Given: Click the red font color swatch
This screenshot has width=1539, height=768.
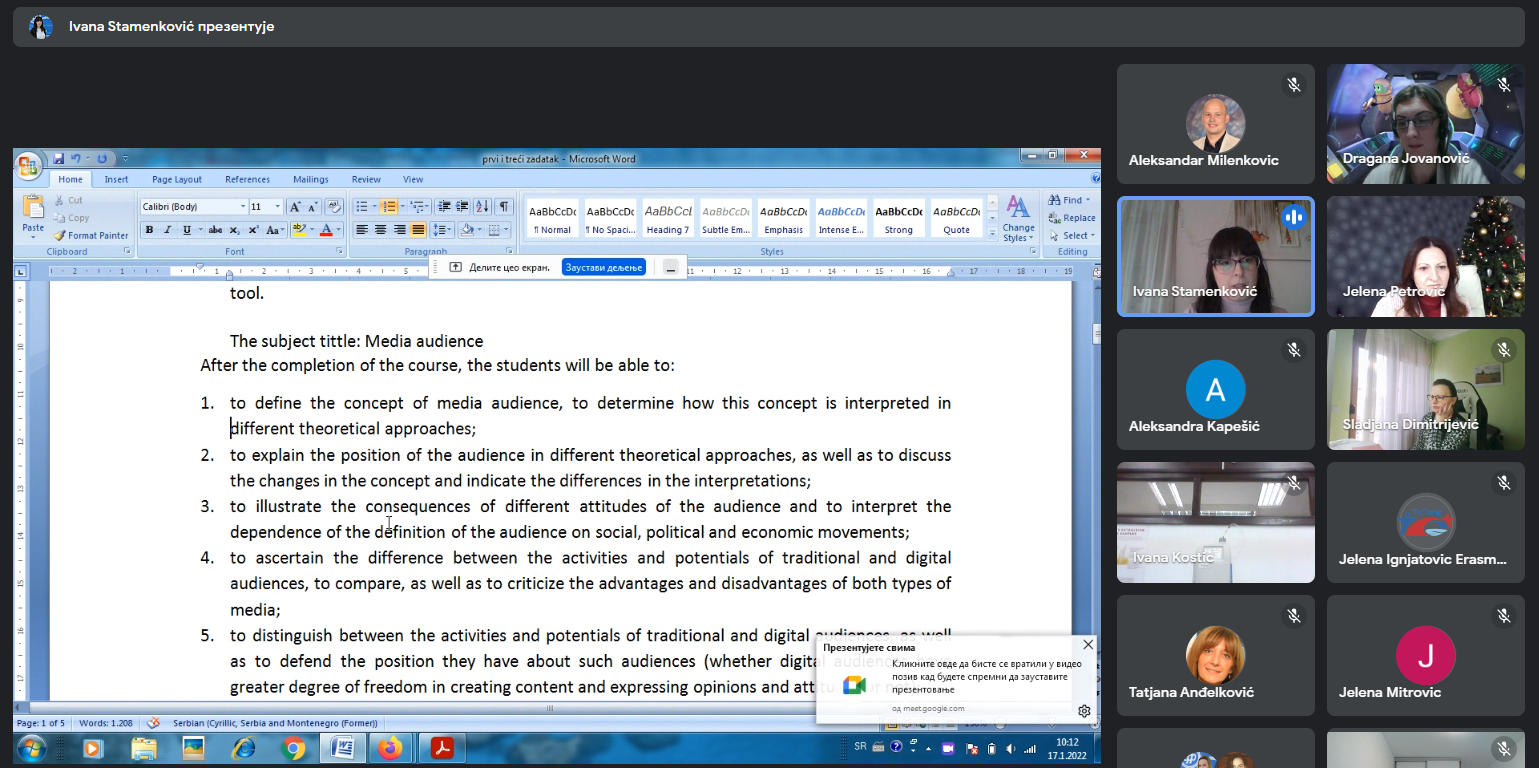Looking at the screenshot, I should point(325,230).
